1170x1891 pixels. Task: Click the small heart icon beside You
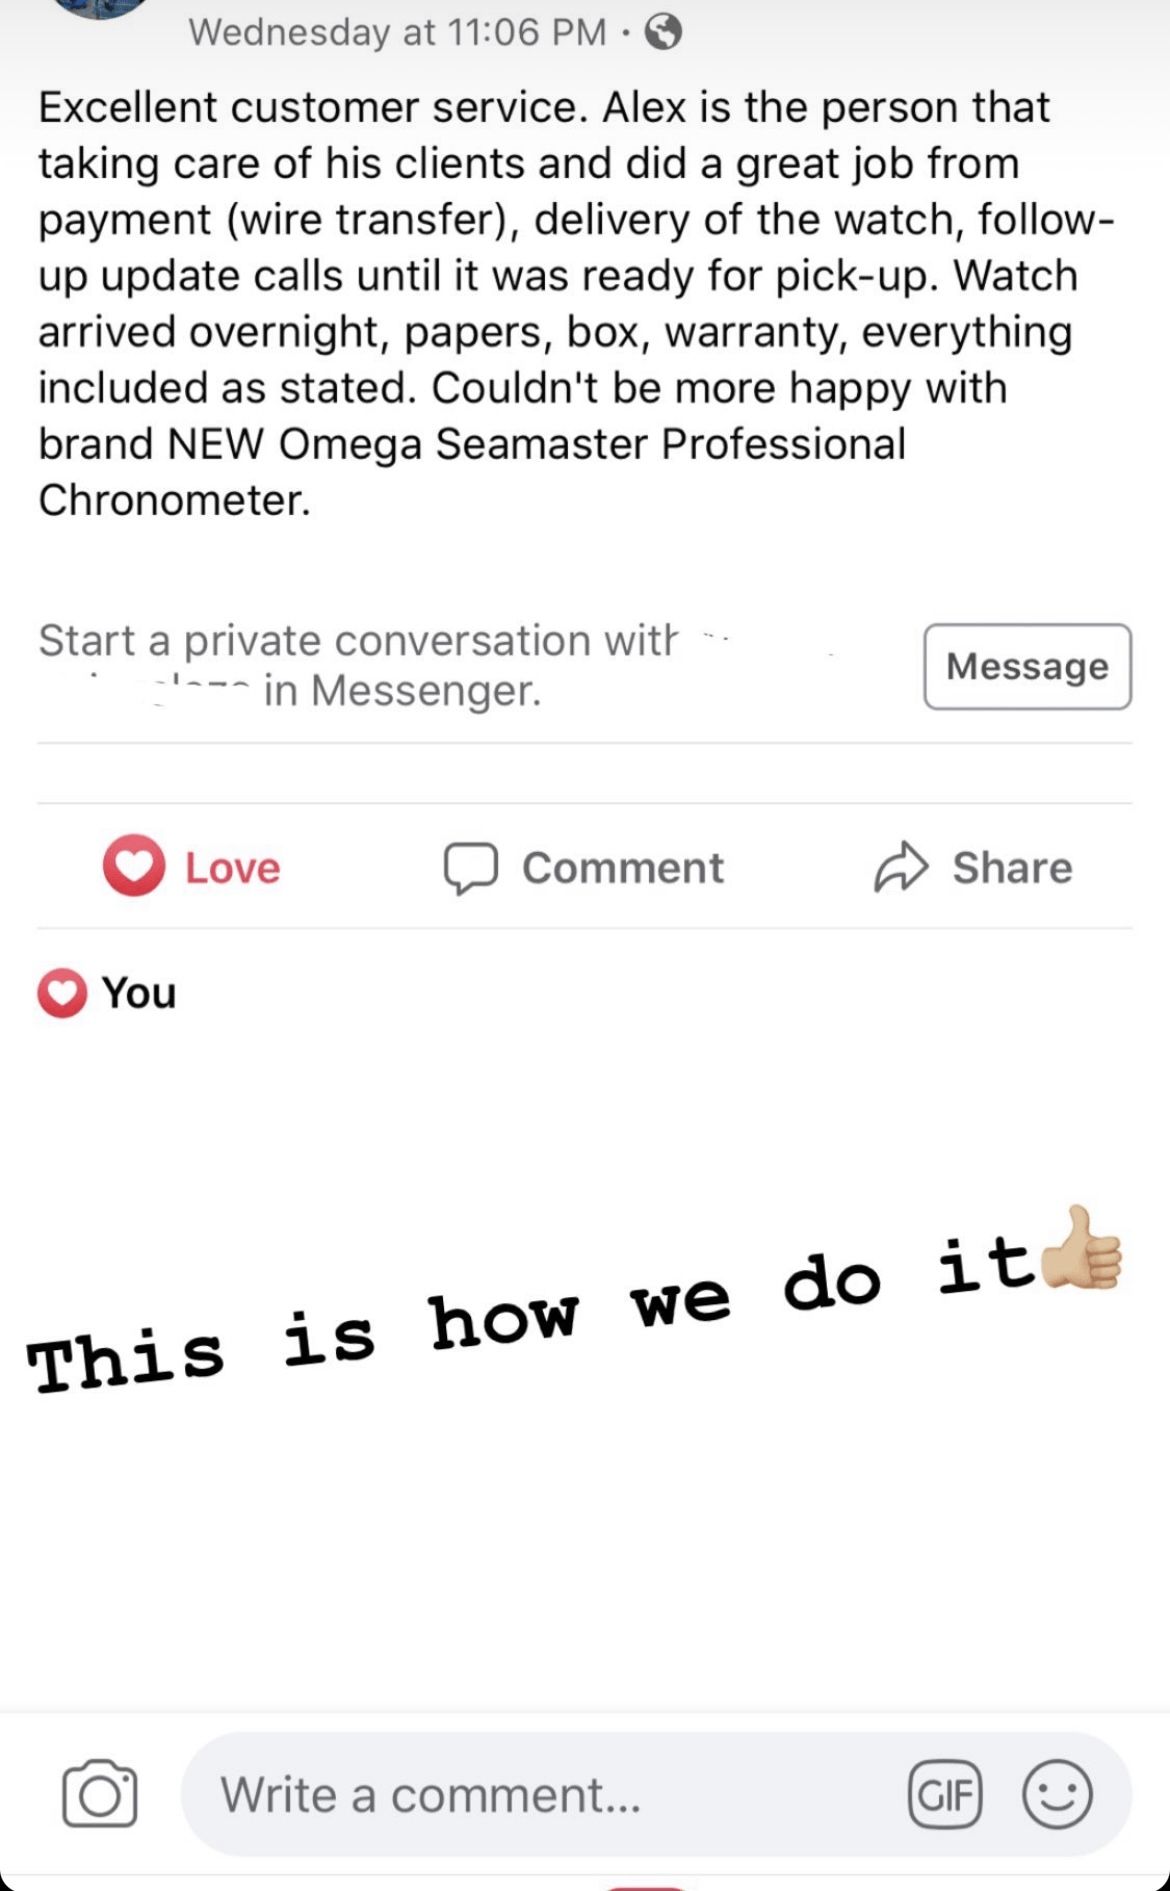tap(62, 993)
